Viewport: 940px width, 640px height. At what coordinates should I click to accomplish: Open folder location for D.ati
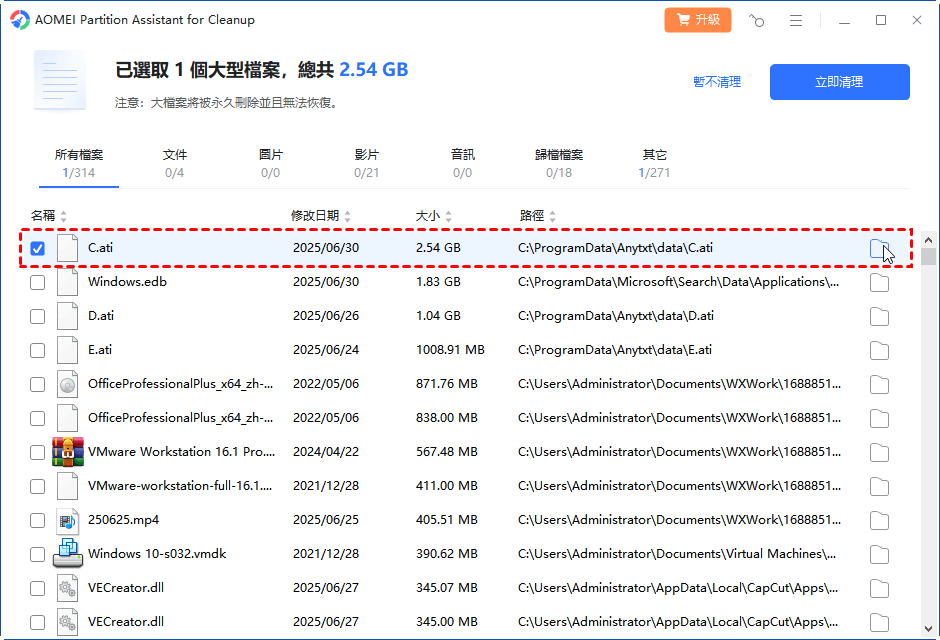point(879,316)
